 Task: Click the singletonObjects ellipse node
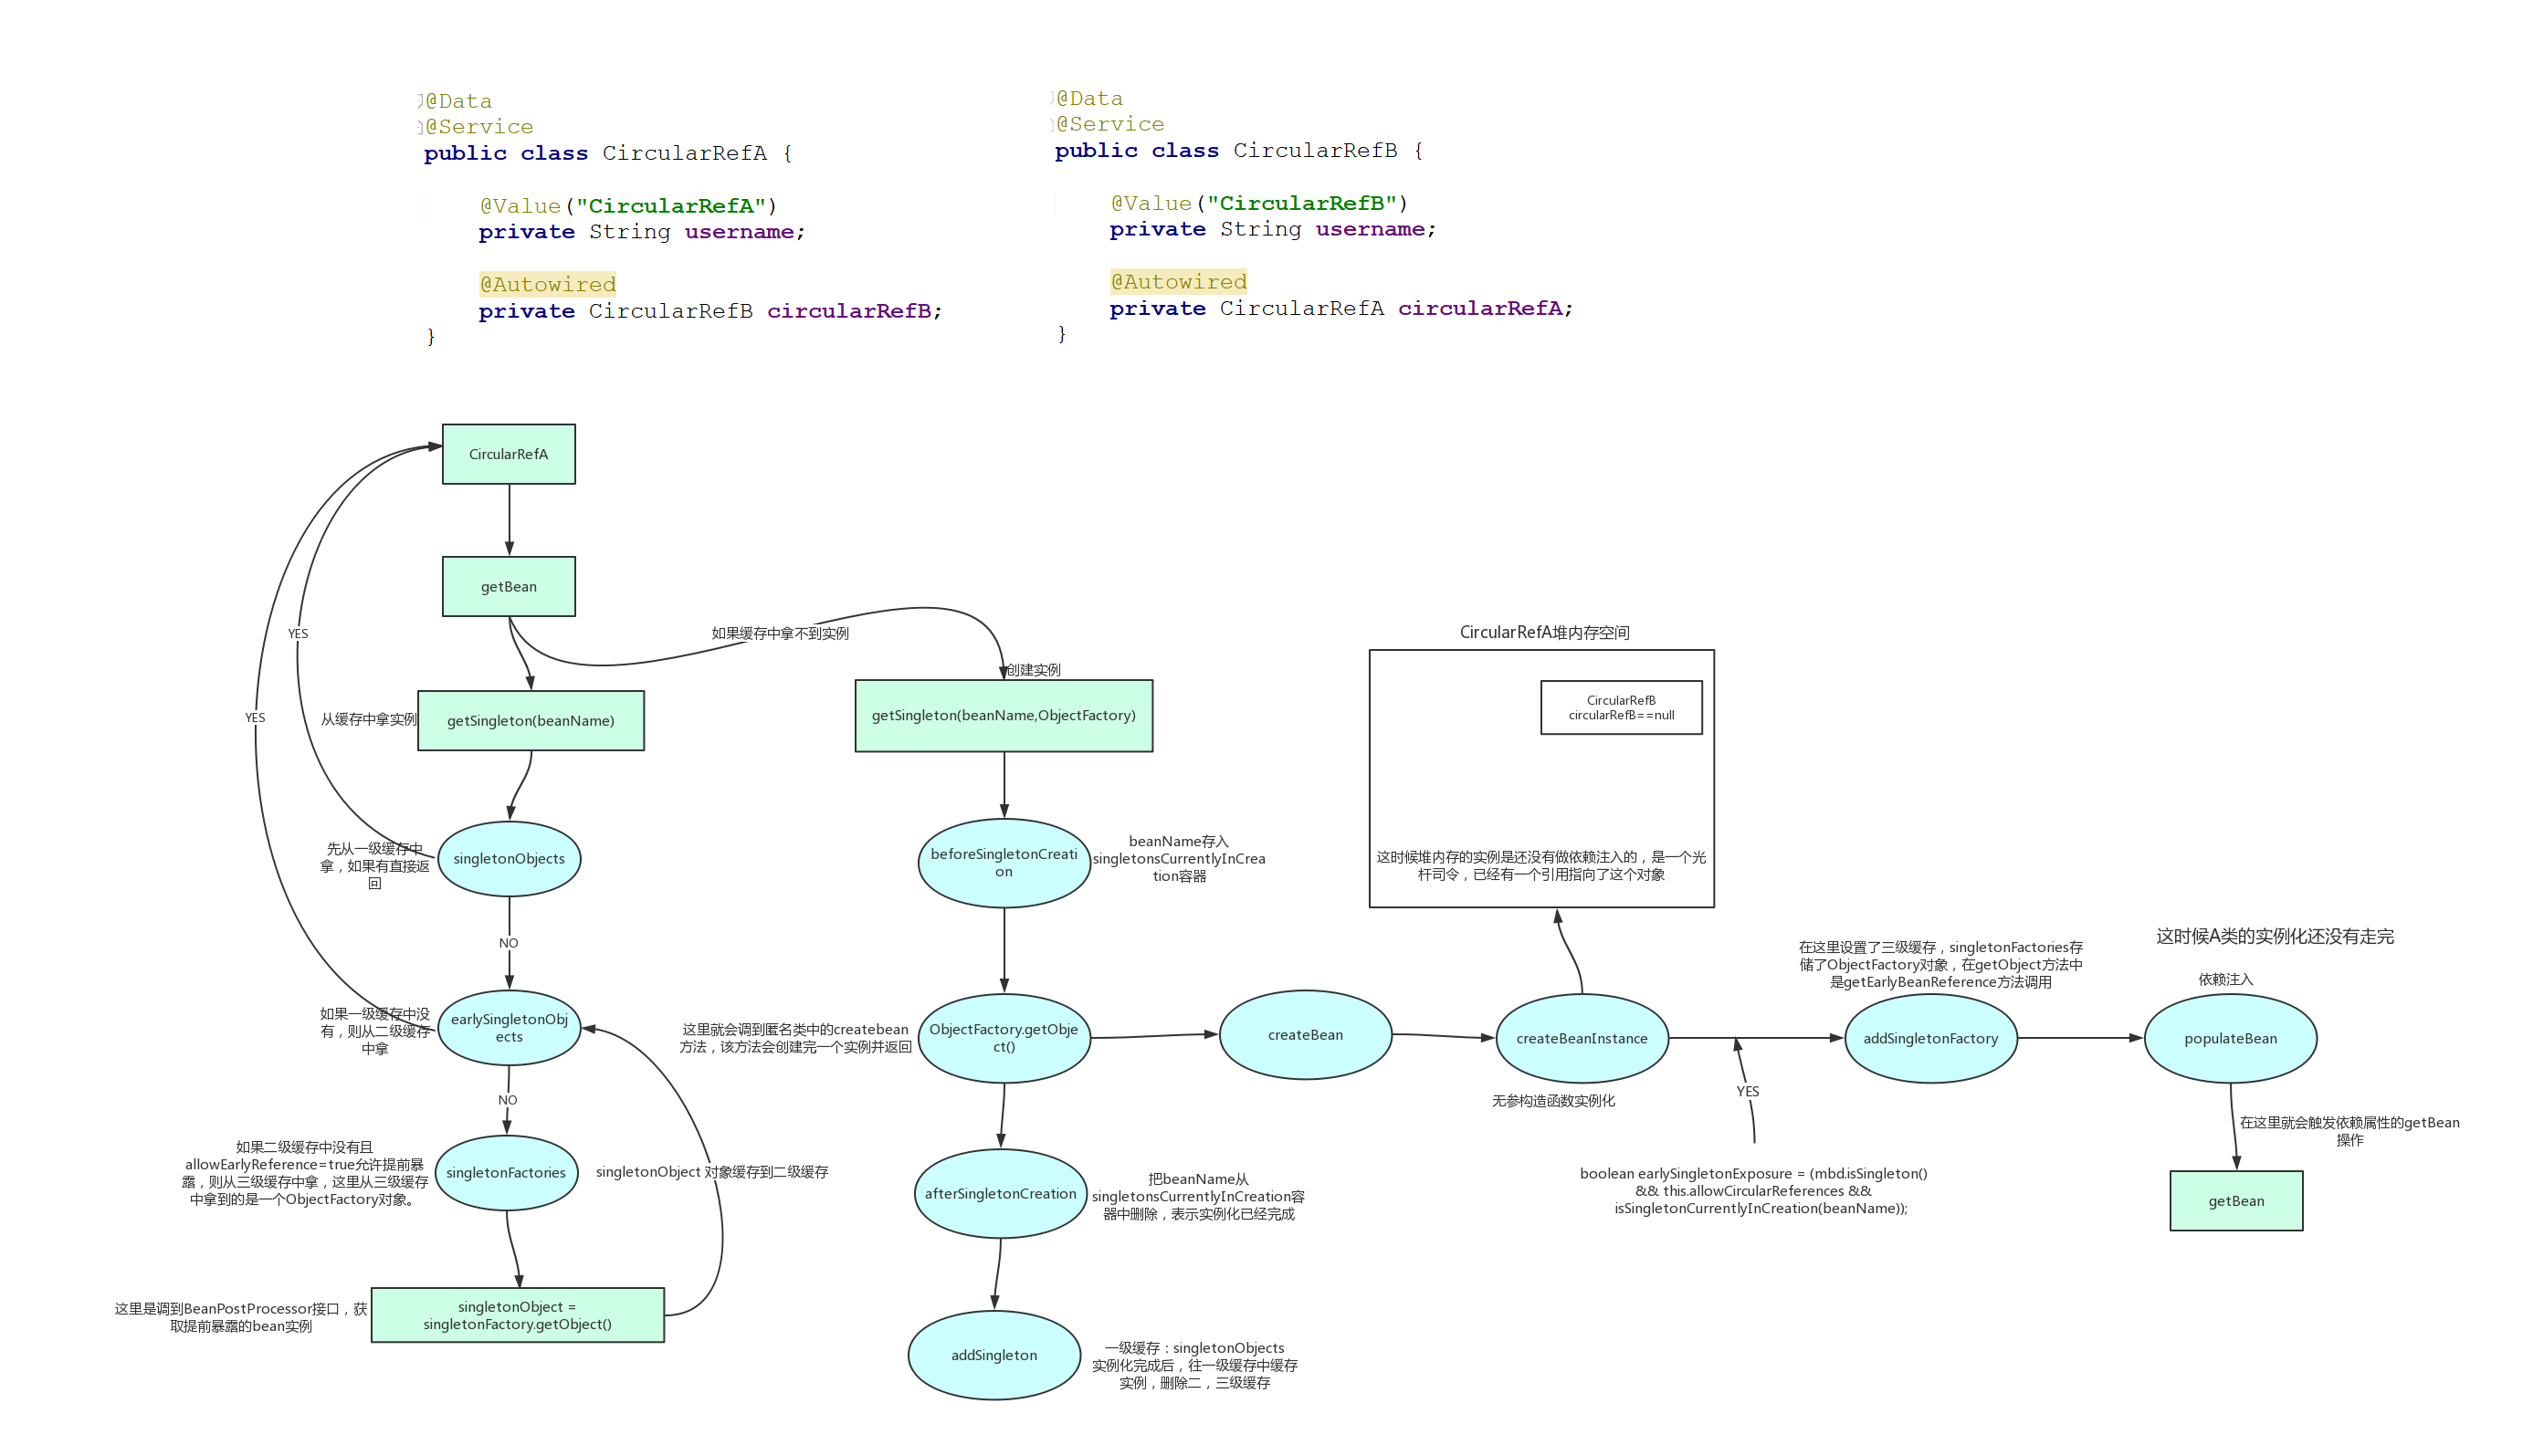508,859
